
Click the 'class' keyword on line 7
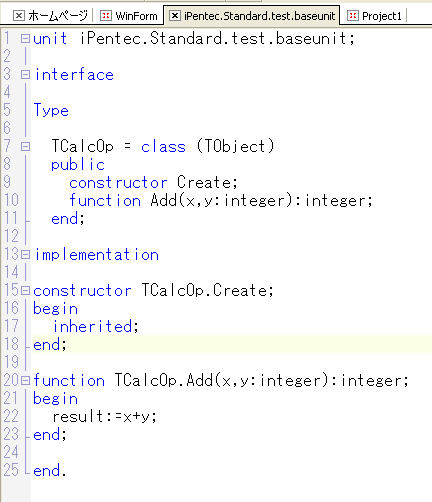click(163, 147)
